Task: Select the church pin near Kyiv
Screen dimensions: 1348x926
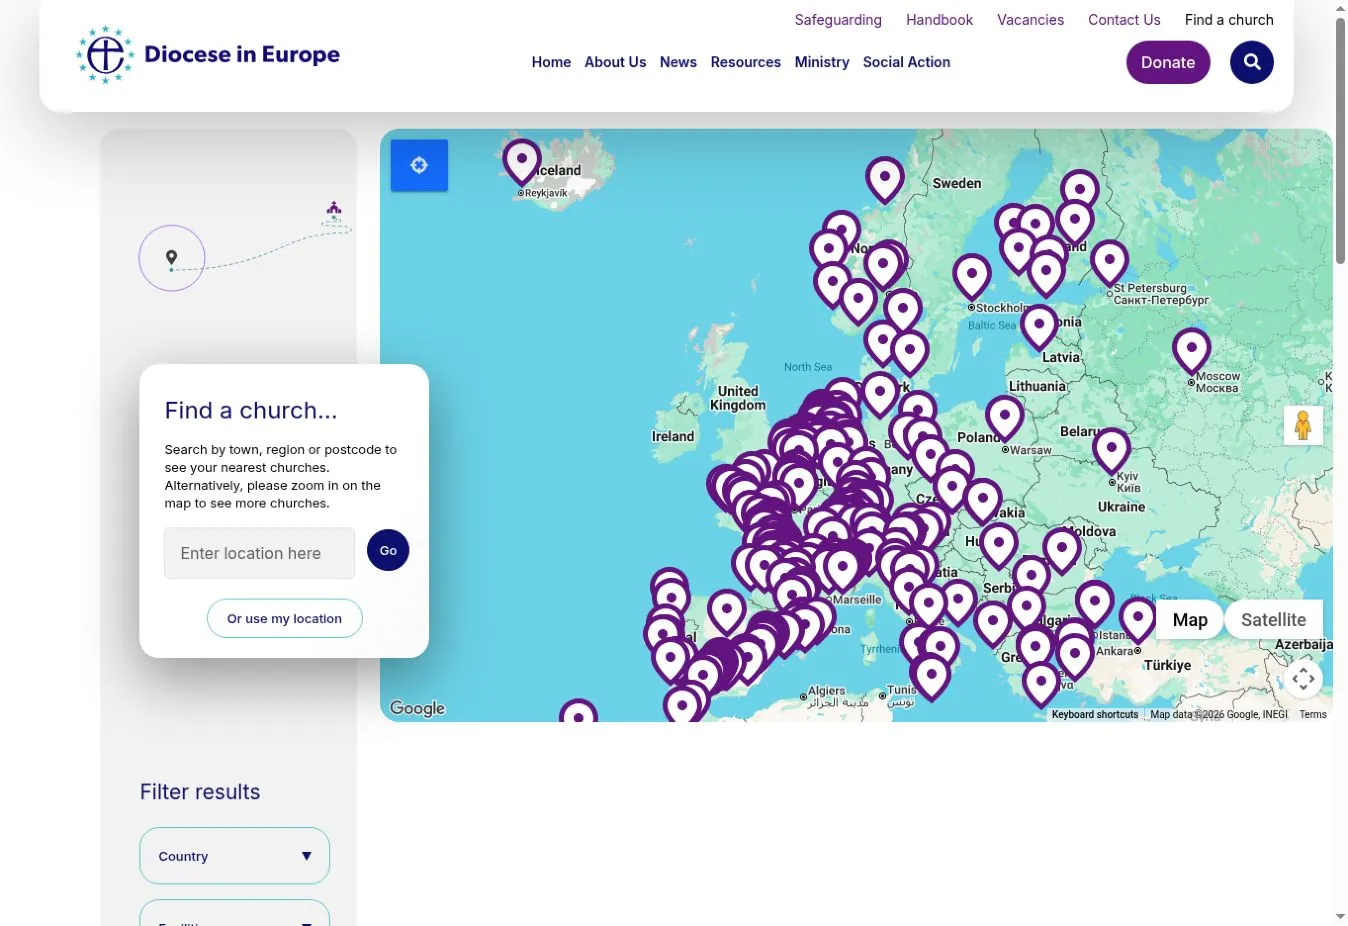Action: [1111, 452]
